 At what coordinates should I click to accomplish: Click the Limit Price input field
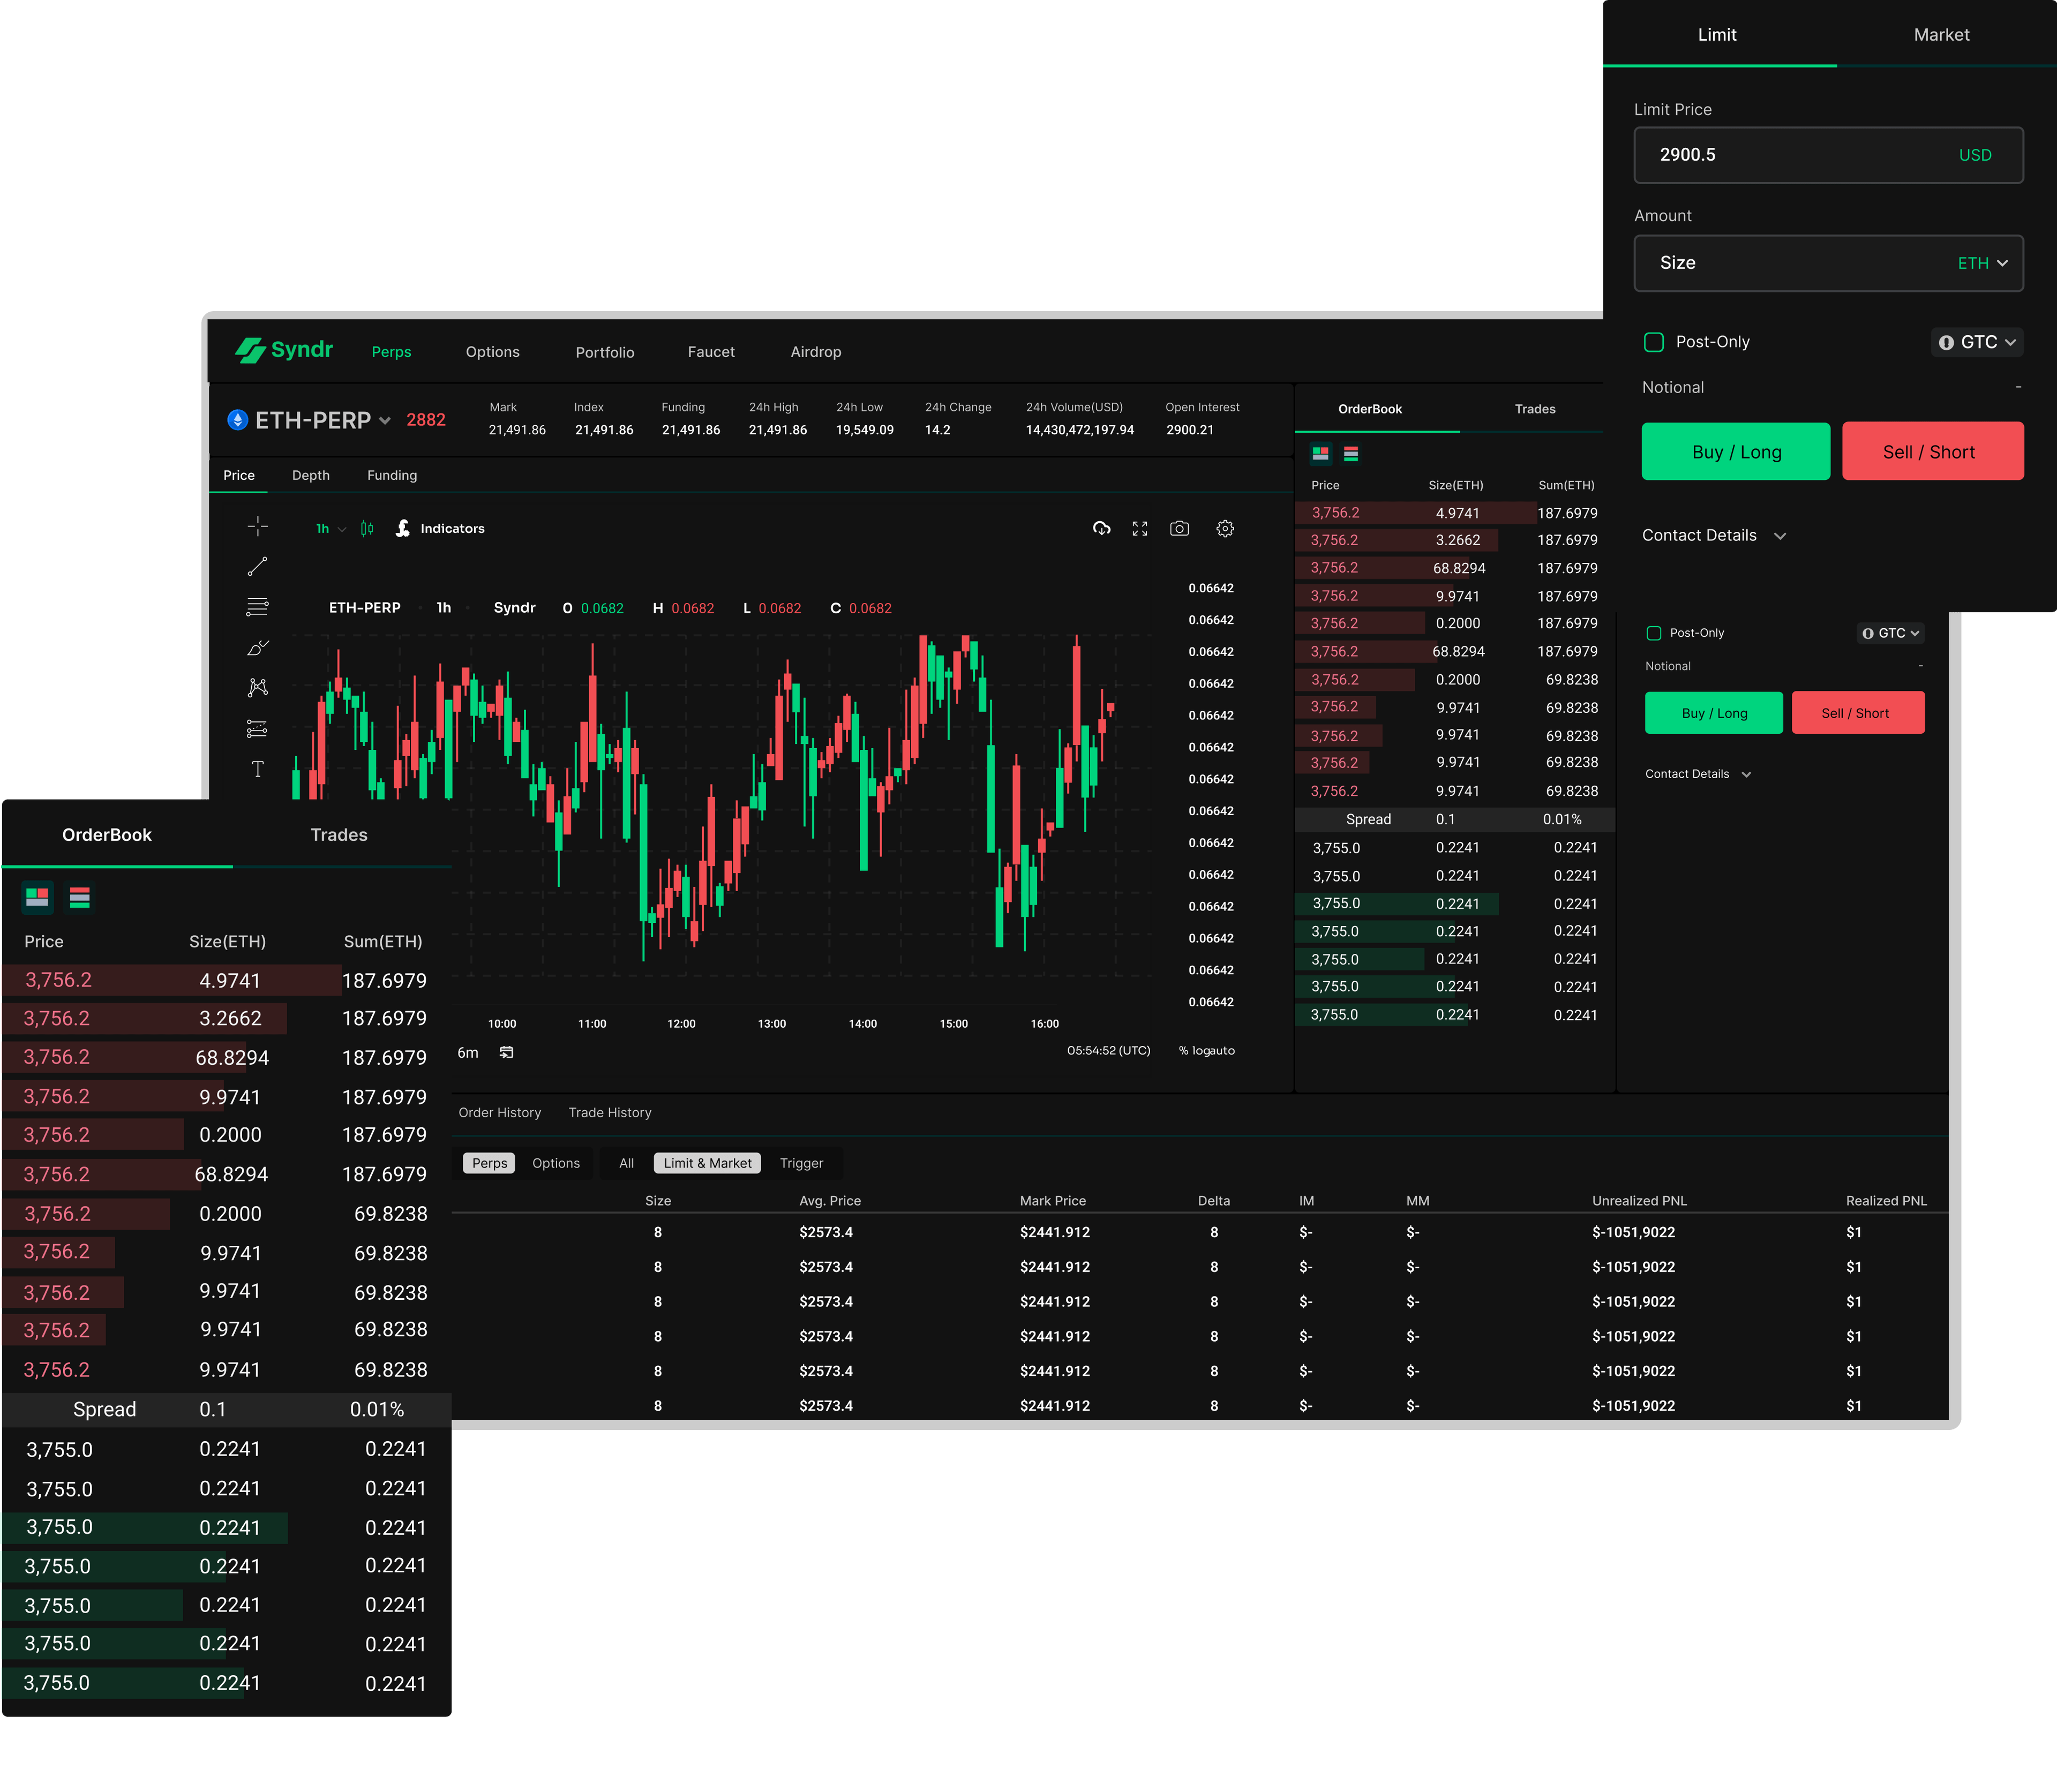point(1828,155)
